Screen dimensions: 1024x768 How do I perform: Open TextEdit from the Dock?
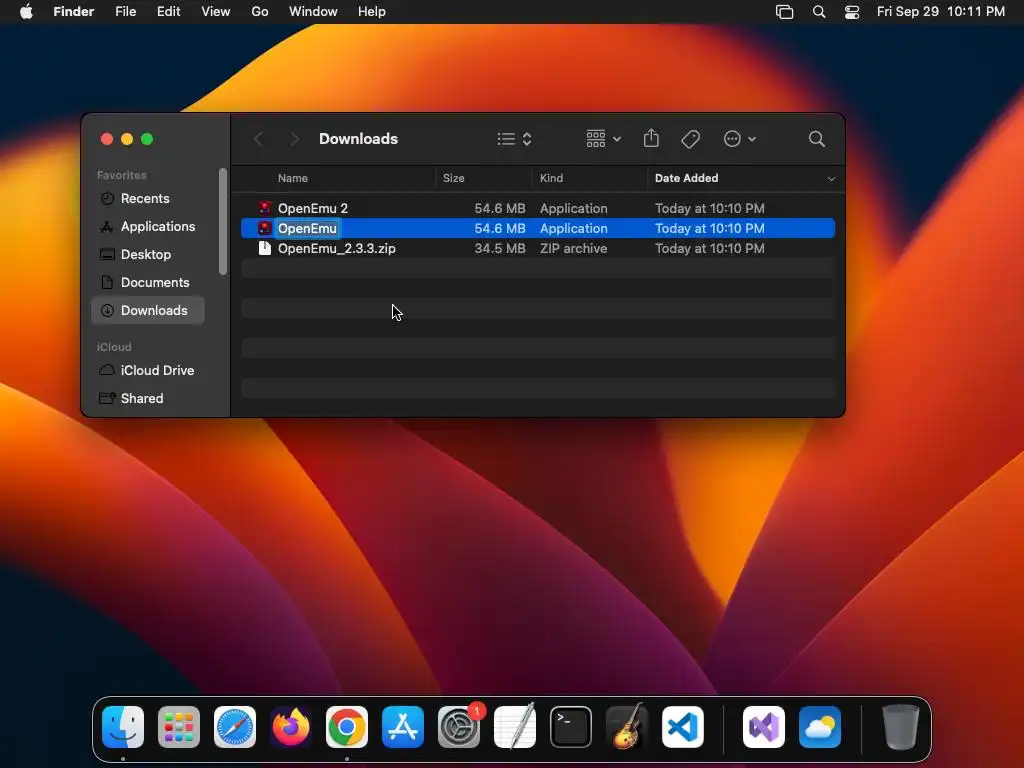(515, 727)
